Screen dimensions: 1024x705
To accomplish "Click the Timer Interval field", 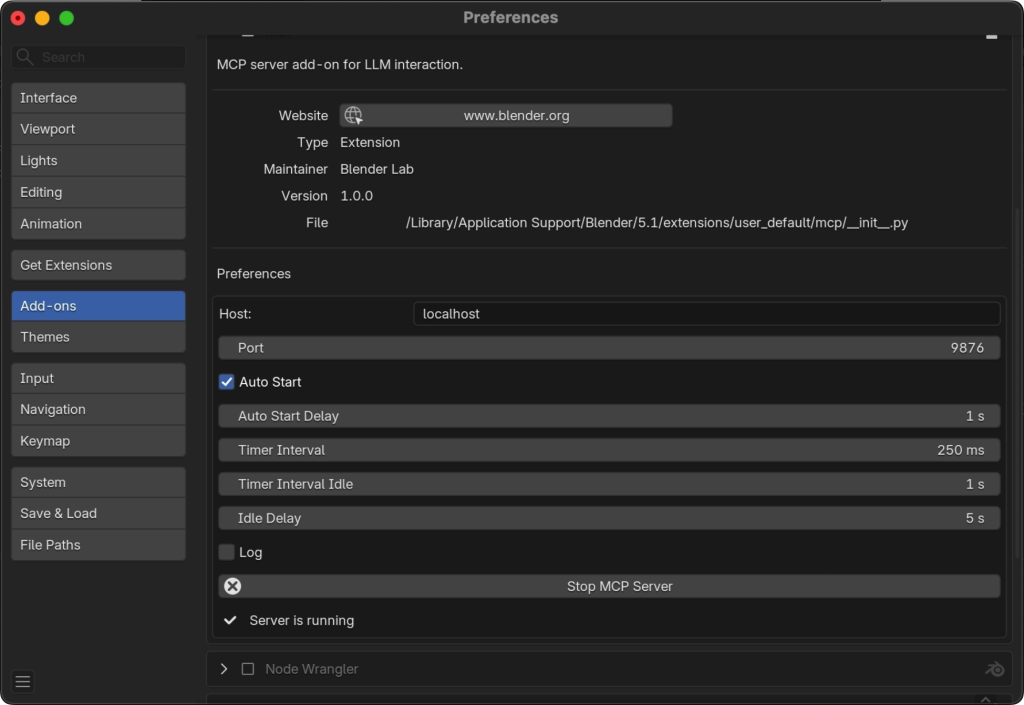I will point(609,450).
